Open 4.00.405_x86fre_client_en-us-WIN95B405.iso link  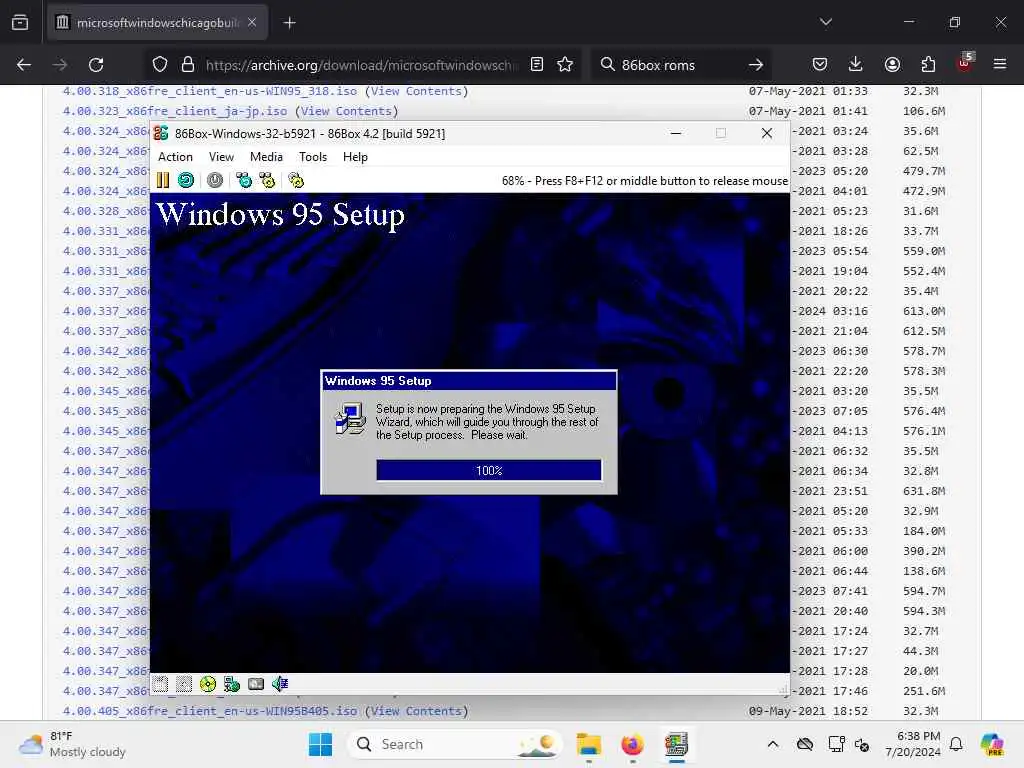(x=210, y=711)
